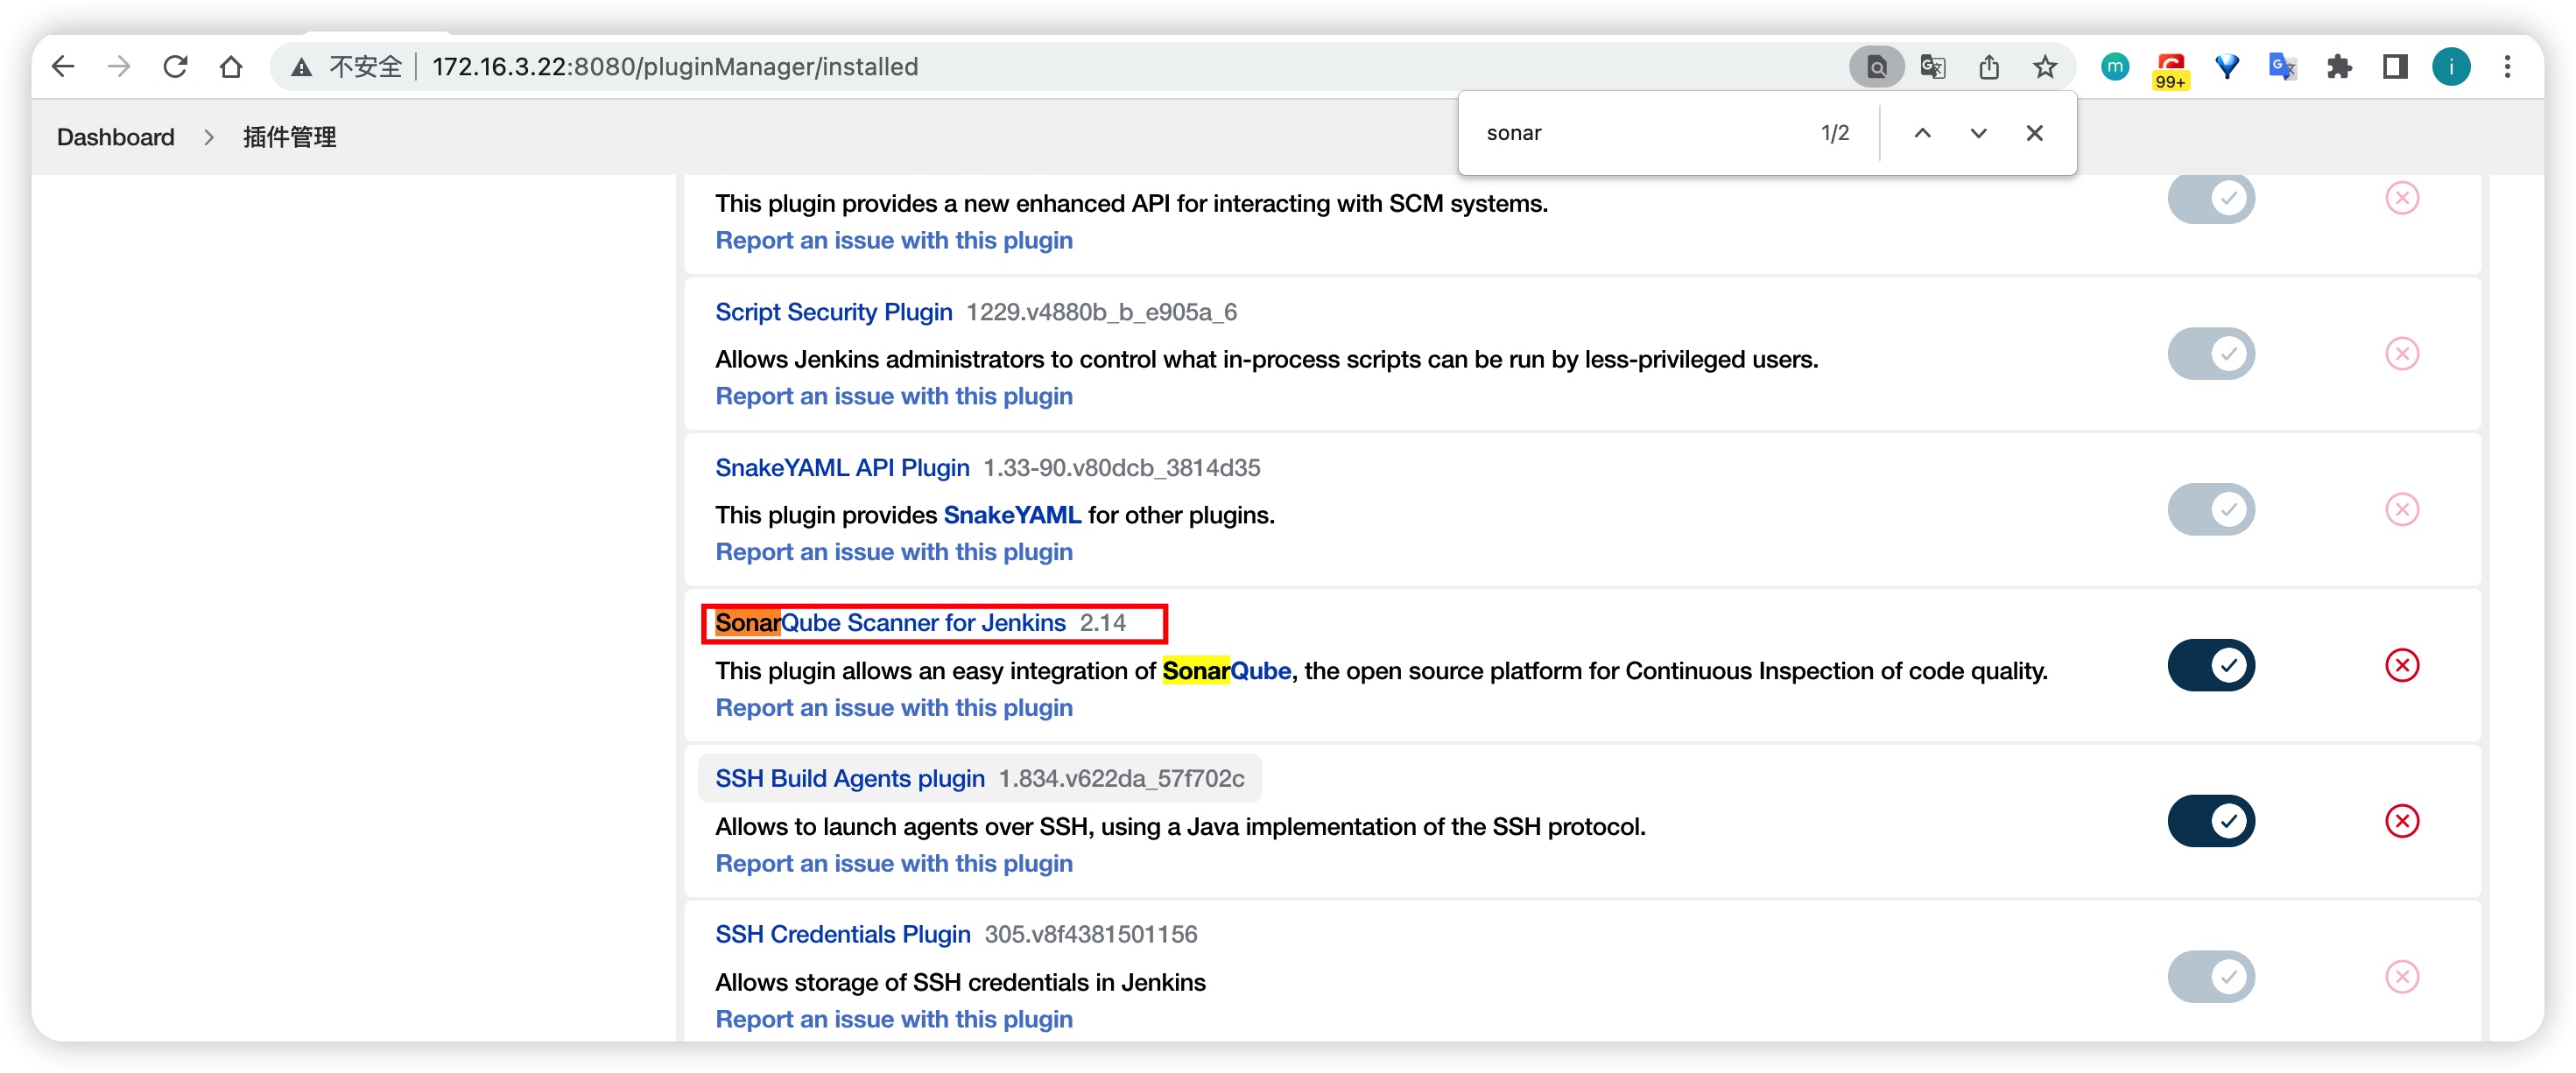Disable the SSH Build Agents plugin toggle

coord(2211,821)
